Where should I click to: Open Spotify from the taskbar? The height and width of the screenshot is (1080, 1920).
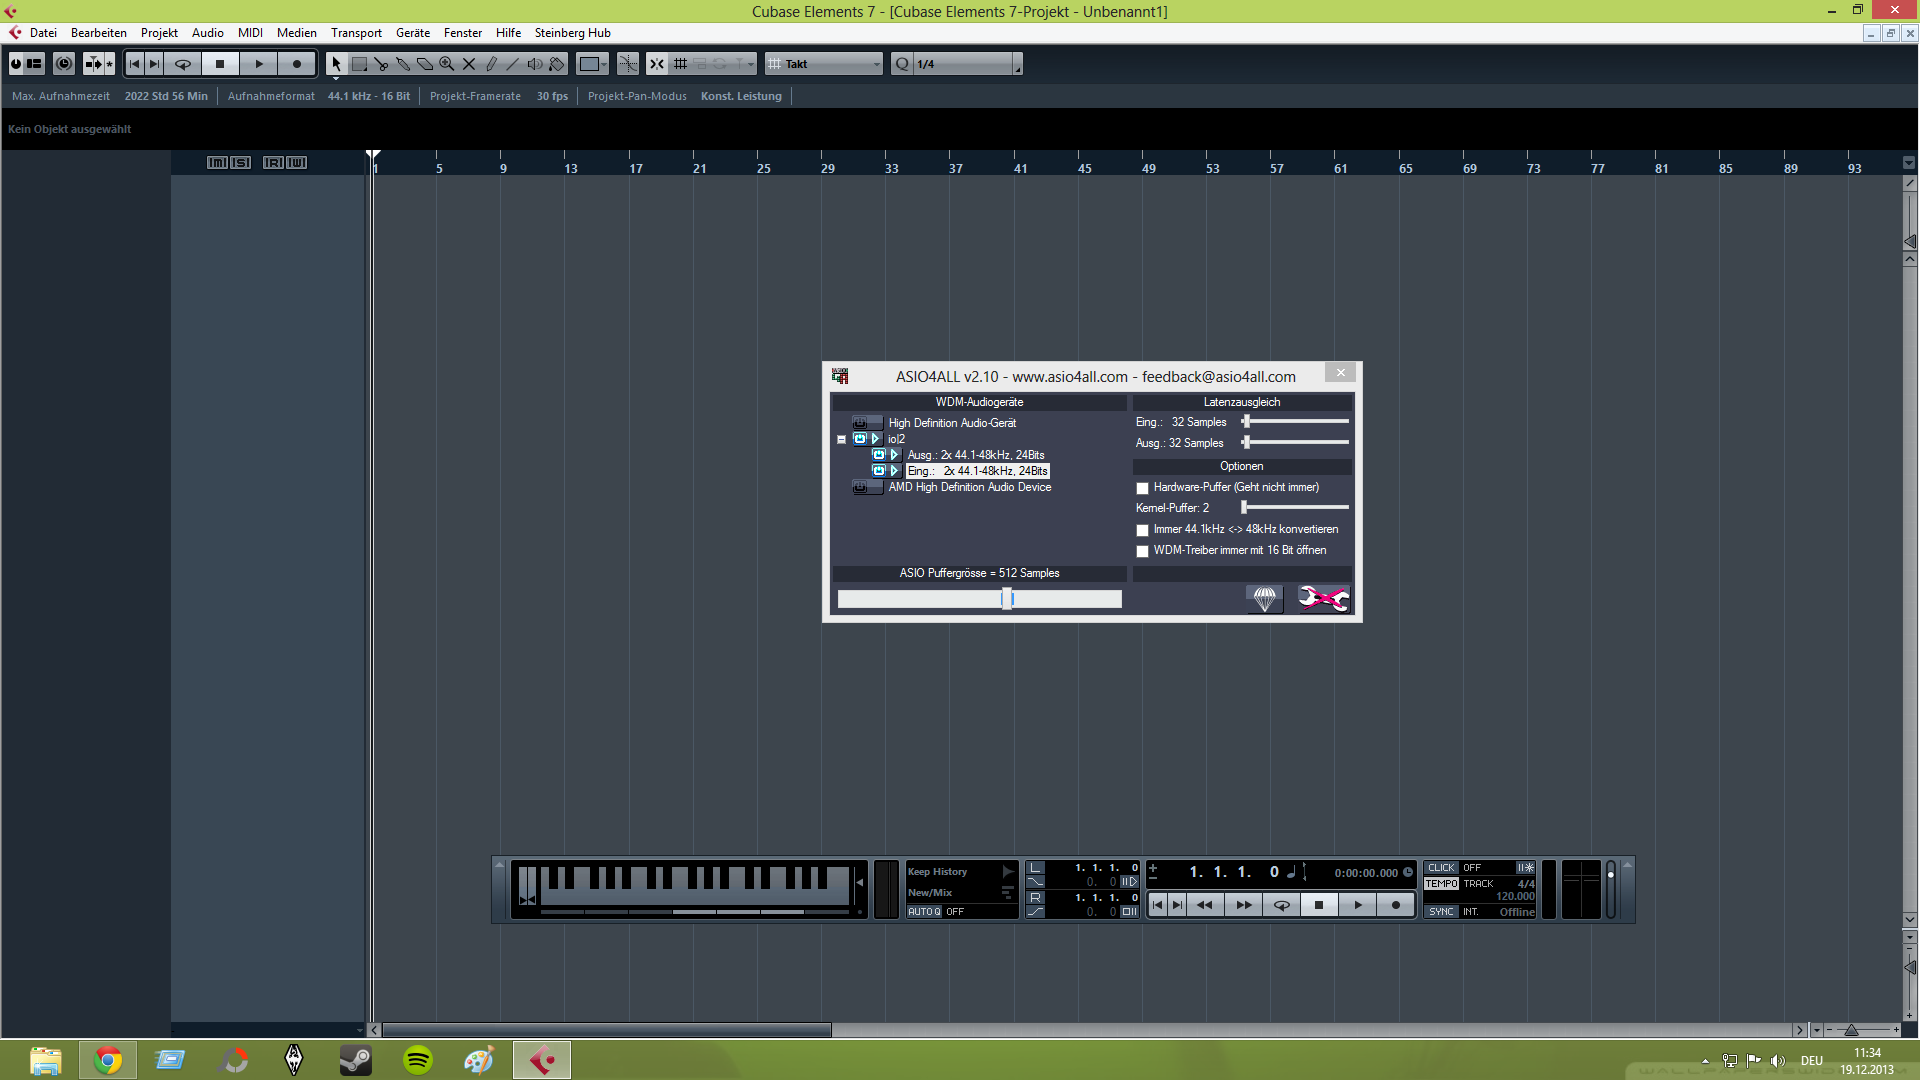point(417,1060)
